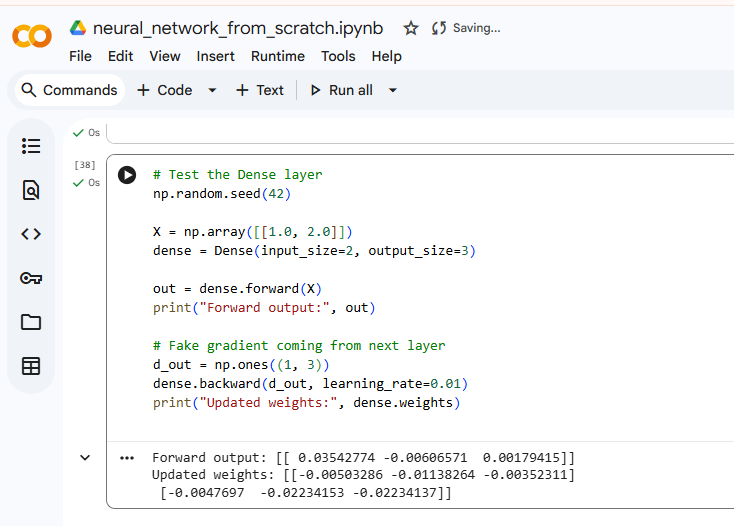Open the Commands palette button
The height and width of the screenshot is (526, 734).
(70, 90)
